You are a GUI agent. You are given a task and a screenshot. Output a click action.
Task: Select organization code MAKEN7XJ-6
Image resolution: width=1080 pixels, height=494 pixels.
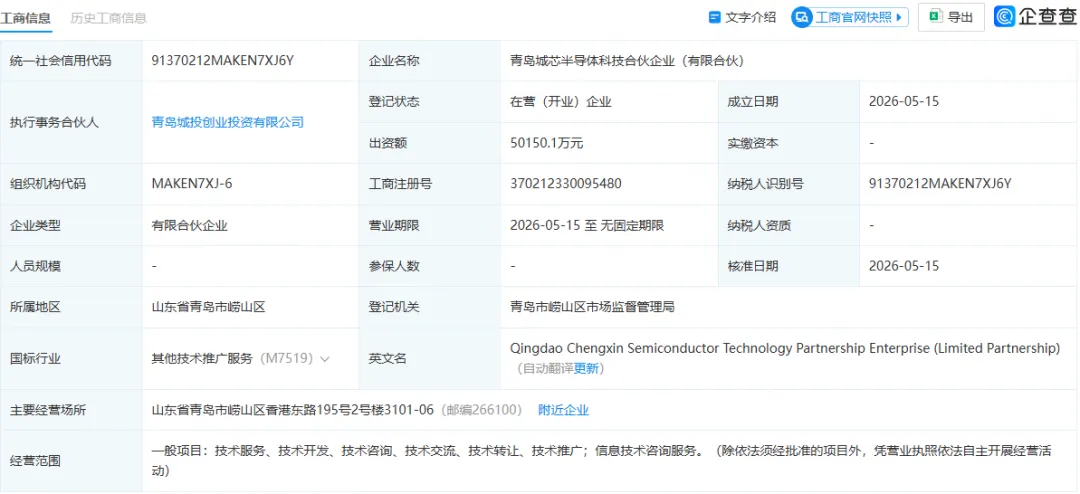(194, 184)
